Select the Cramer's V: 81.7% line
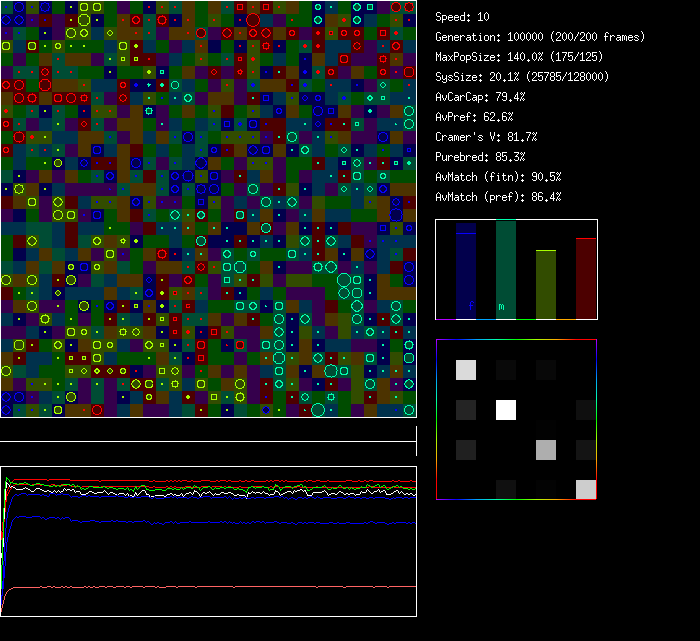Screen dimensions: 700x641 pos(486,137)
